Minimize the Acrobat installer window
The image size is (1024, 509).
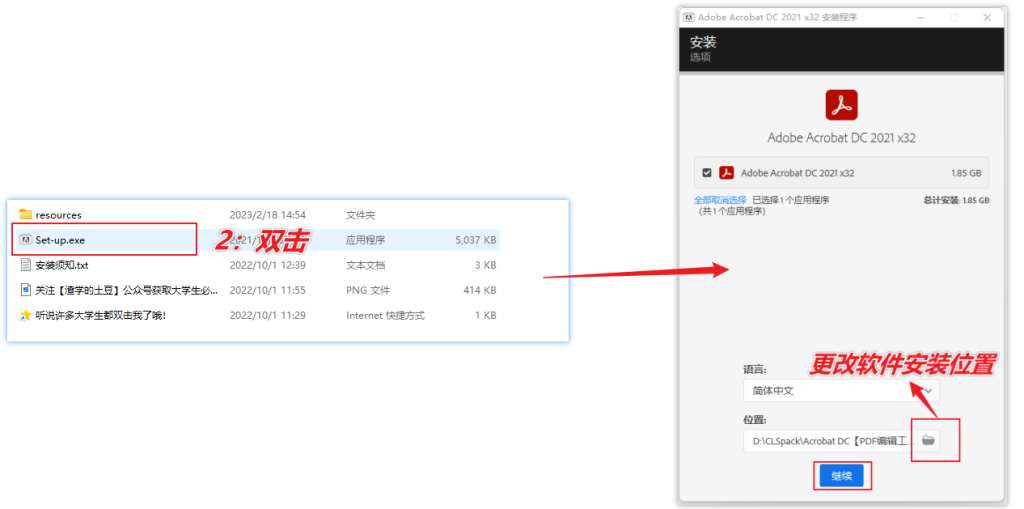(921, 17)
